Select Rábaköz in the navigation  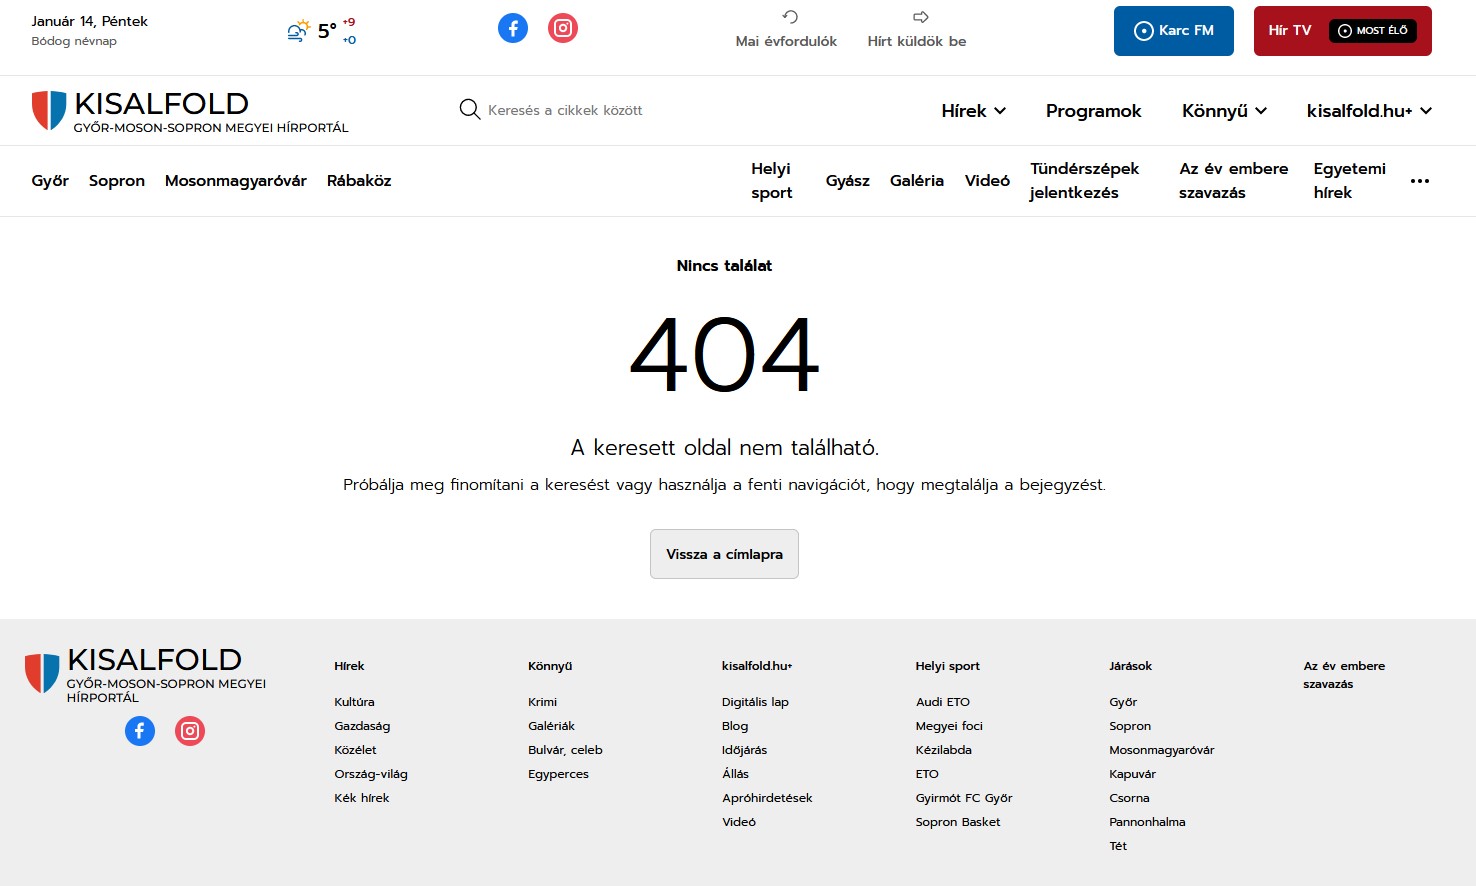point(359,181)
